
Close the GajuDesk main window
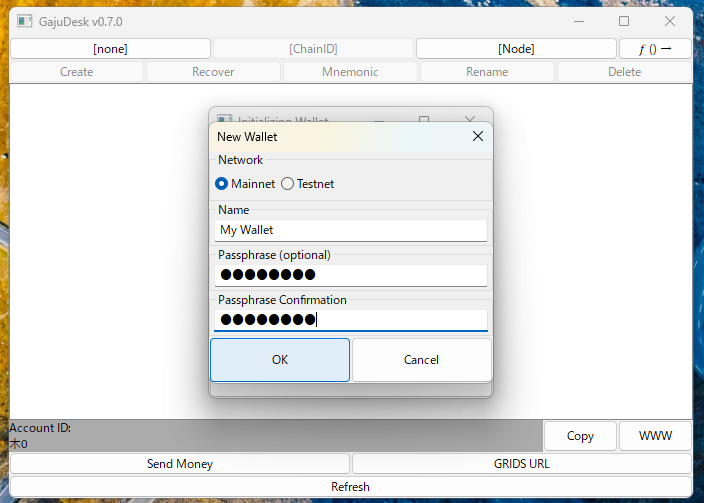point(670,21)
